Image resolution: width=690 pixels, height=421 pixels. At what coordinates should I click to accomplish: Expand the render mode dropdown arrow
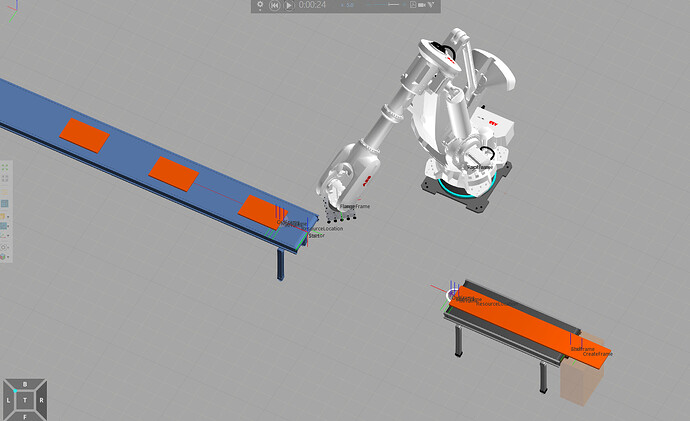tap(8, 217)
